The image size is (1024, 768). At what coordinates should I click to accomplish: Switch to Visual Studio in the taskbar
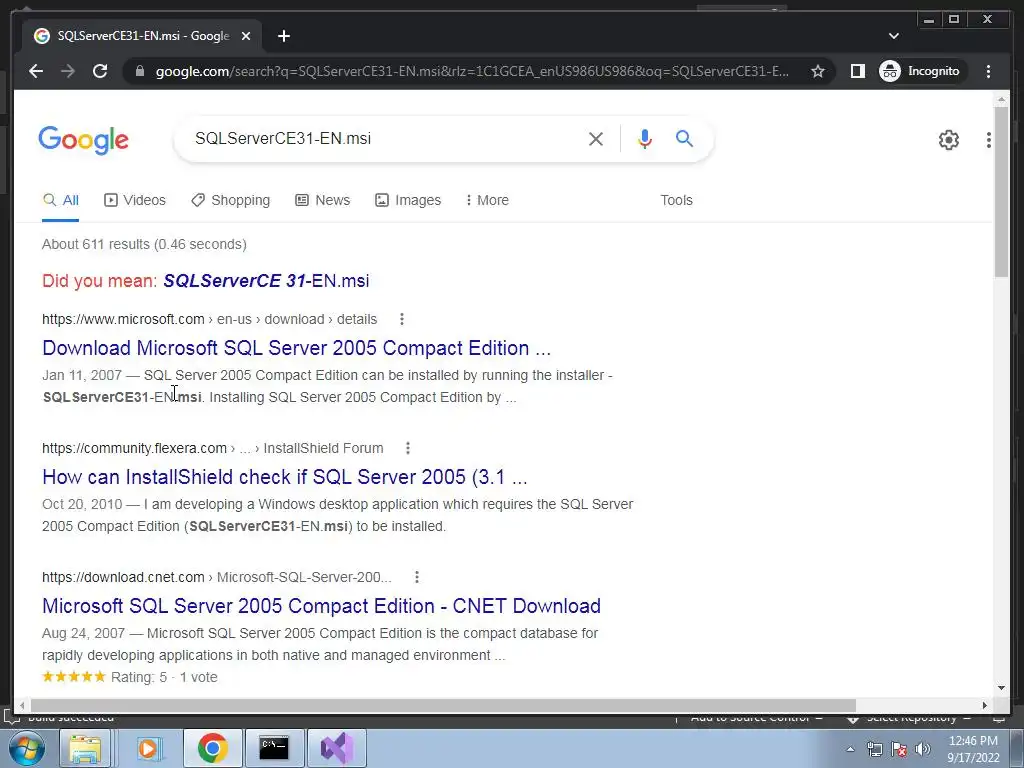pos(336,748)
